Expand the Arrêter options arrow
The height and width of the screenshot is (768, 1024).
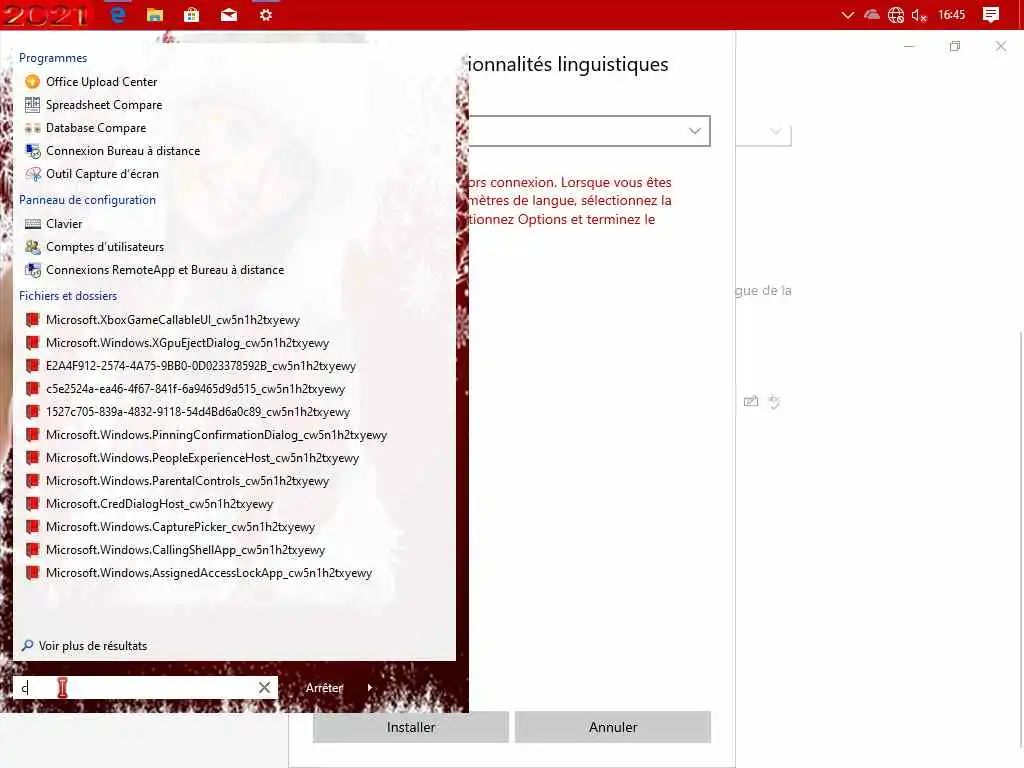(370, 688)
